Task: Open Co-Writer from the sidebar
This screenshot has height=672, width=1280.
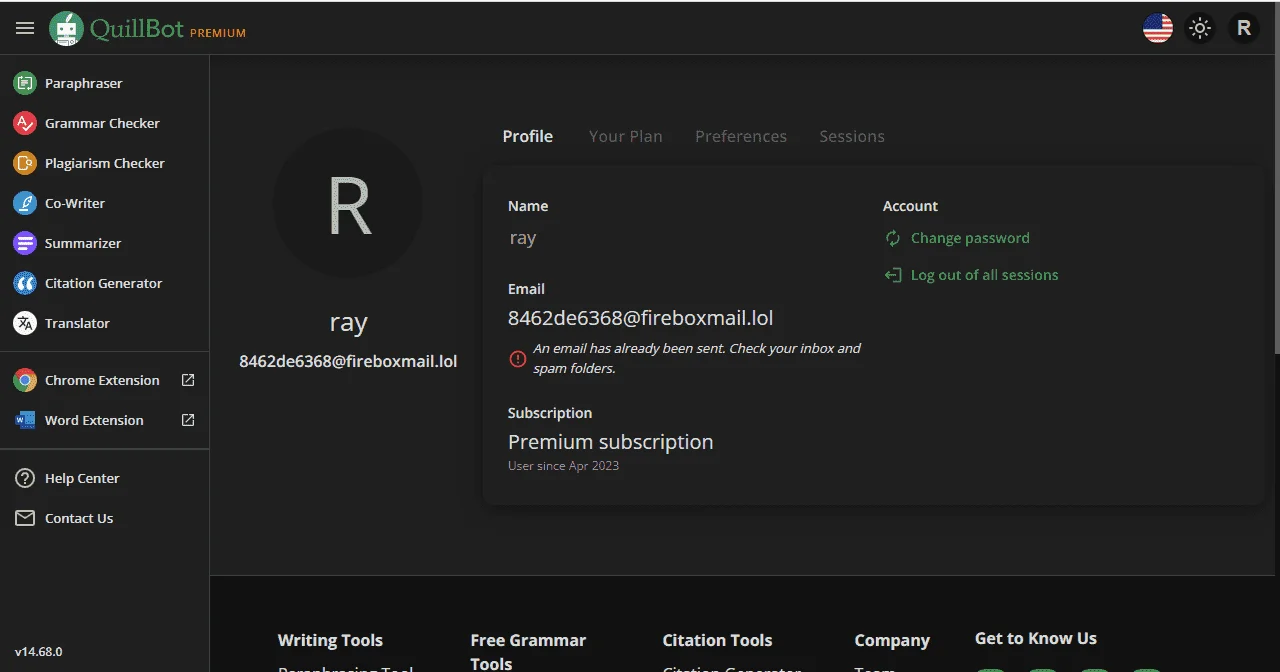Action: coord(104,203)
